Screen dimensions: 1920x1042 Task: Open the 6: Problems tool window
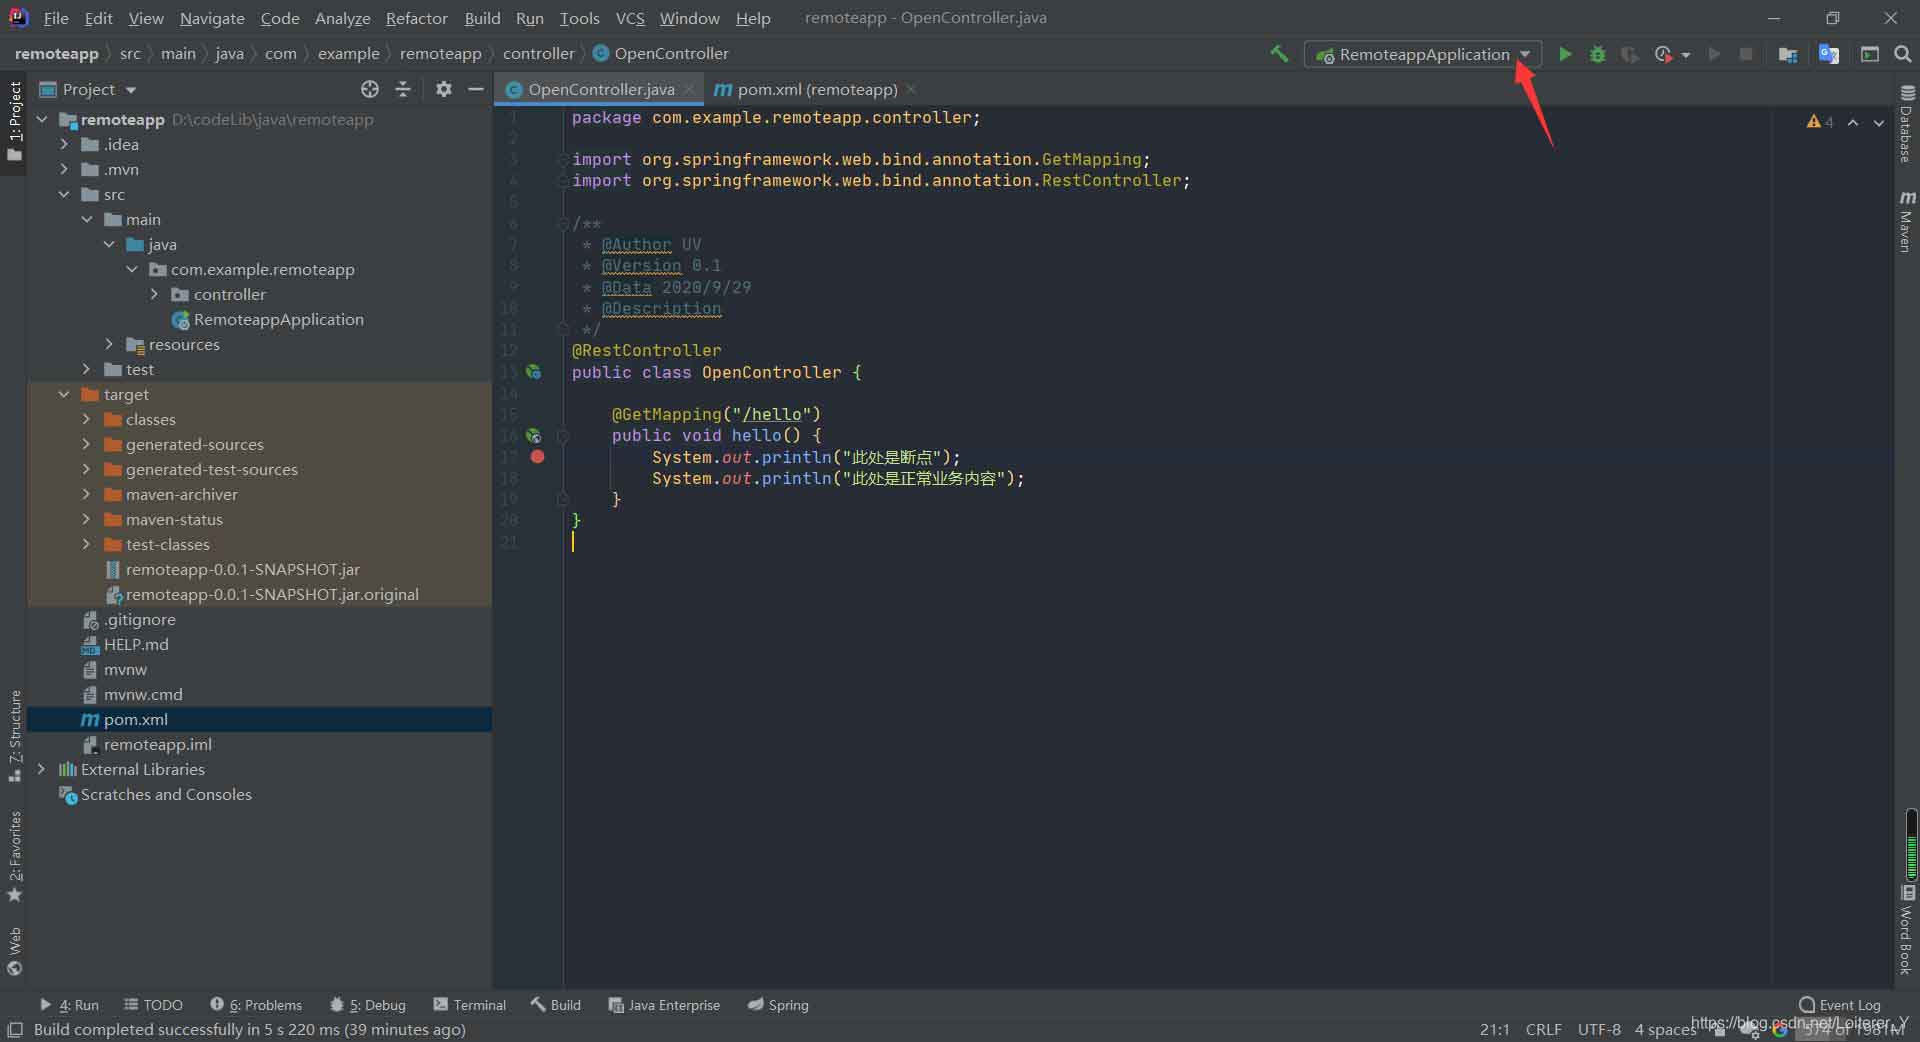coord(256,1005)
